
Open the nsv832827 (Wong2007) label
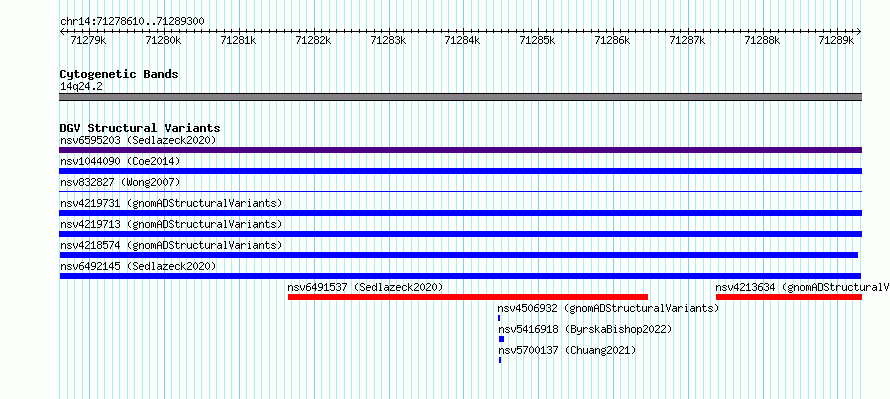(120, 182)
